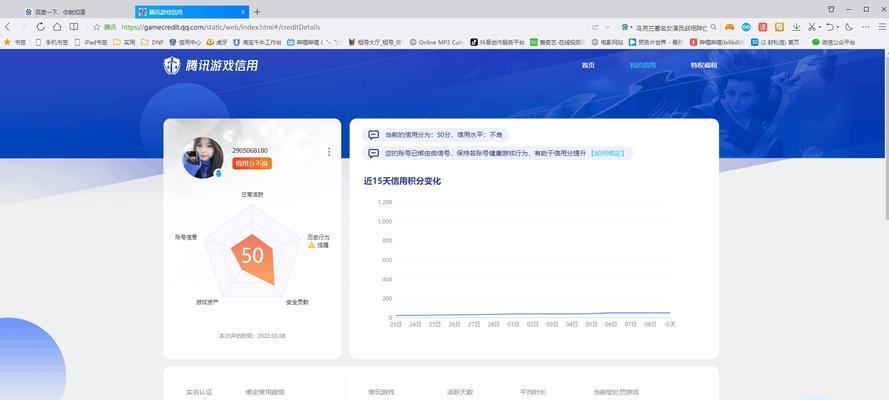Open the 淘宝千牛工作台 bookmark

click(x=257, y=42)
